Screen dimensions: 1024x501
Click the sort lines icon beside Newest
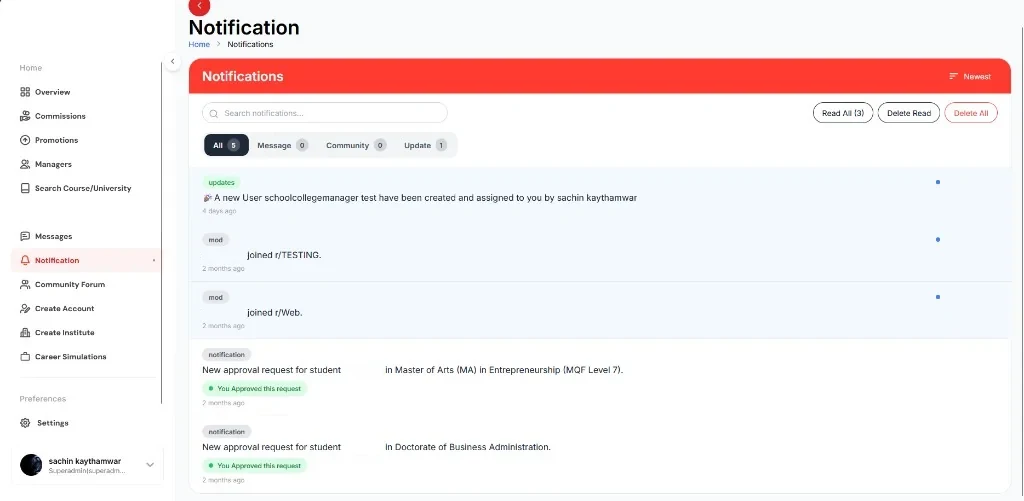pyautogui.click(x=953, y=76)
